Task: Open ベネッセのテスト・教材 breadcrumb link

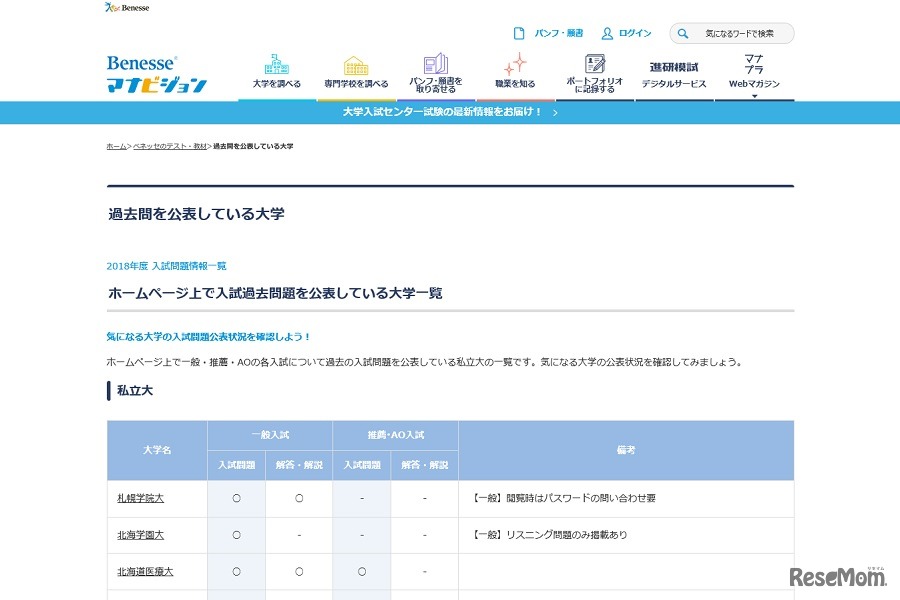Action: [170, 146]
